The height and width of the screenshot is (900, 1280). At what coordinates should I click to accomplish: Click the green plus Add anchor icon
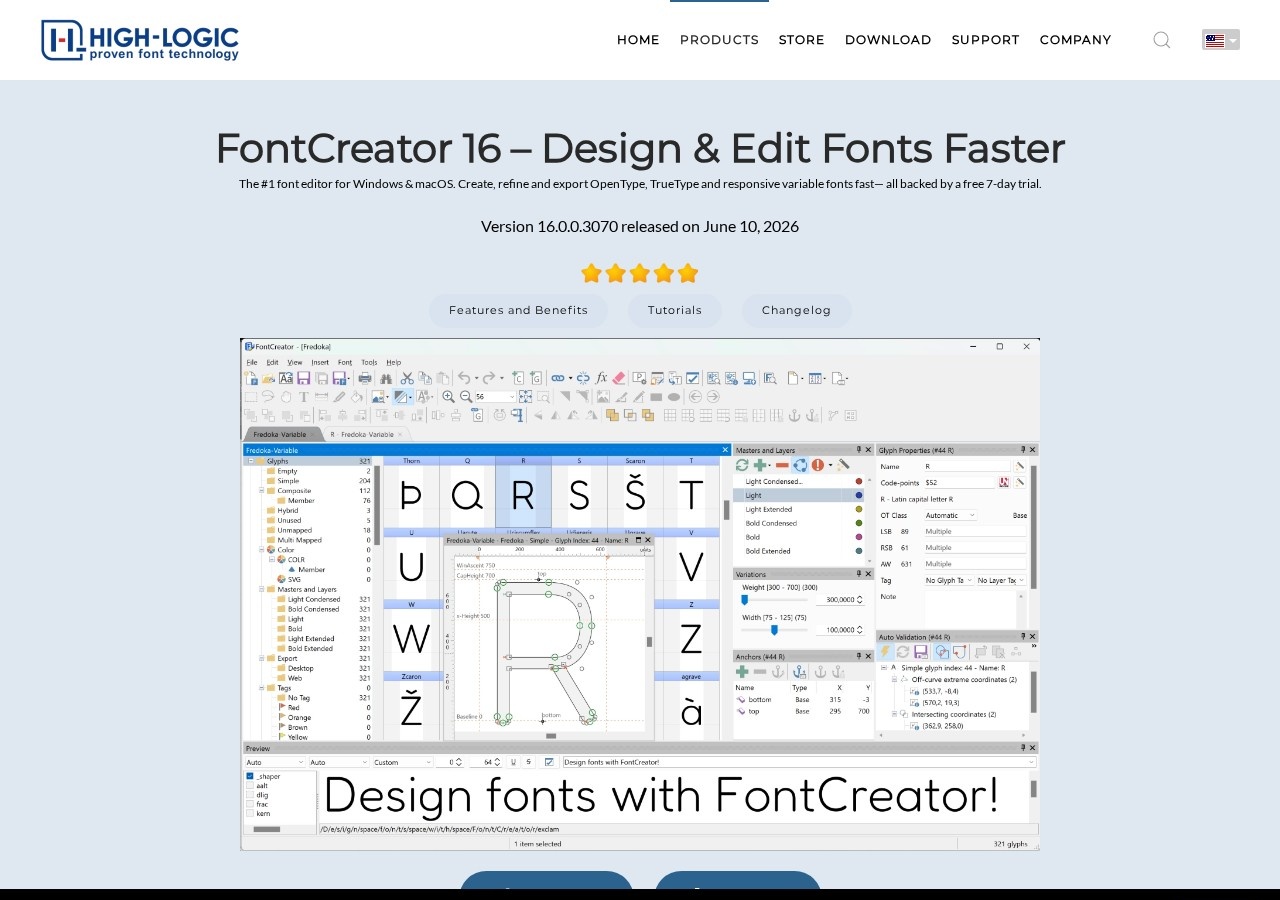point(742,672)
